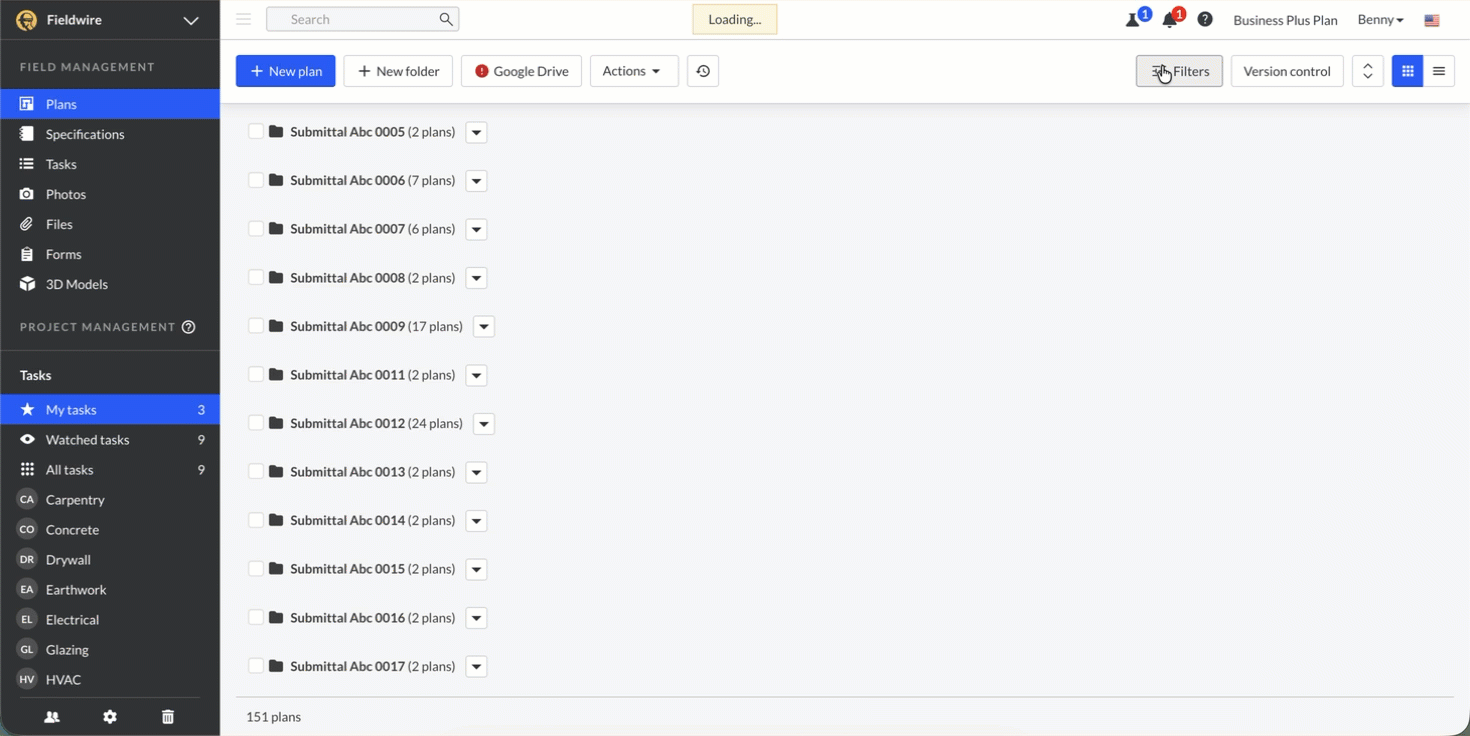Toggle the hamburger sidebar menu icon

tap(243, 19)
